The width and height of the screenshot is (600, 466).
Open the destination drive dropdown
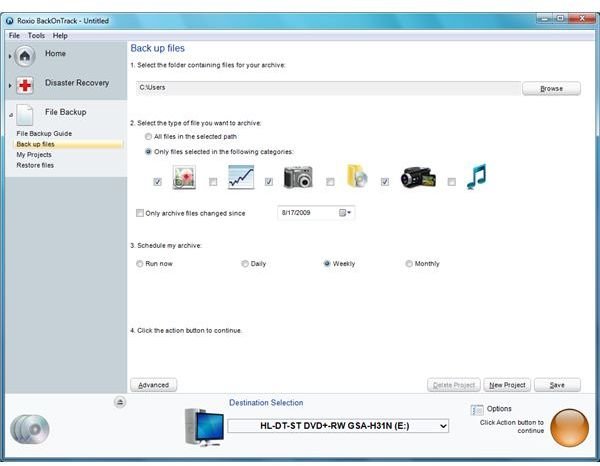[443, 426]
